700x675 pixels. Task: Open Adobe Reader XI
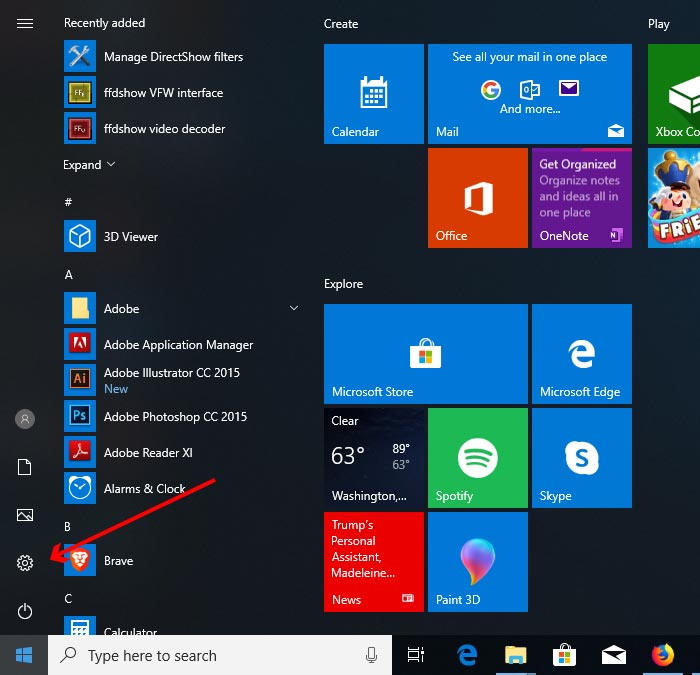coord(183,452)
